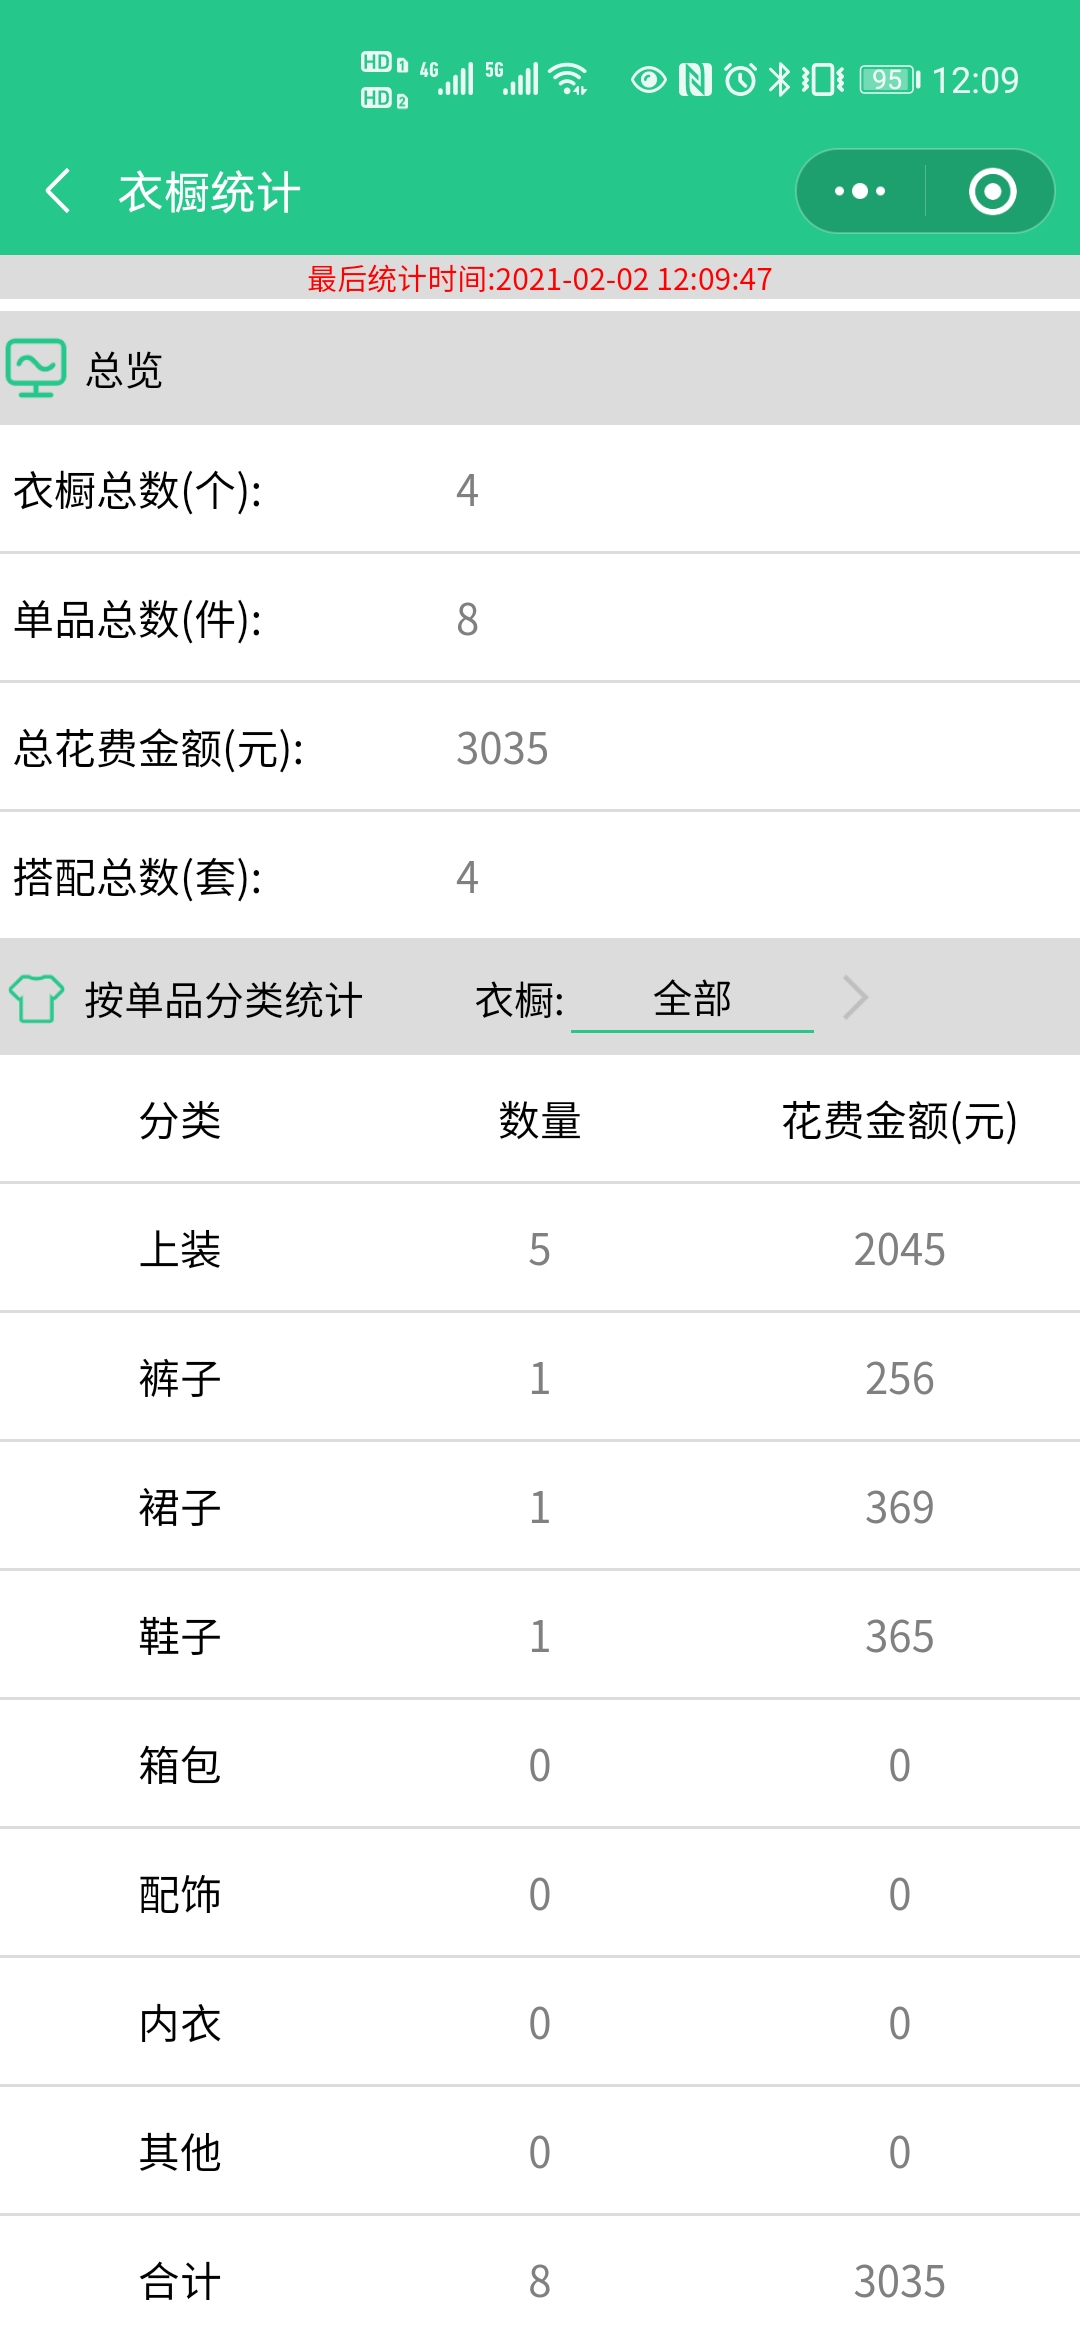
Task: Tap the last statistics time text
Action: click(540, 278)
